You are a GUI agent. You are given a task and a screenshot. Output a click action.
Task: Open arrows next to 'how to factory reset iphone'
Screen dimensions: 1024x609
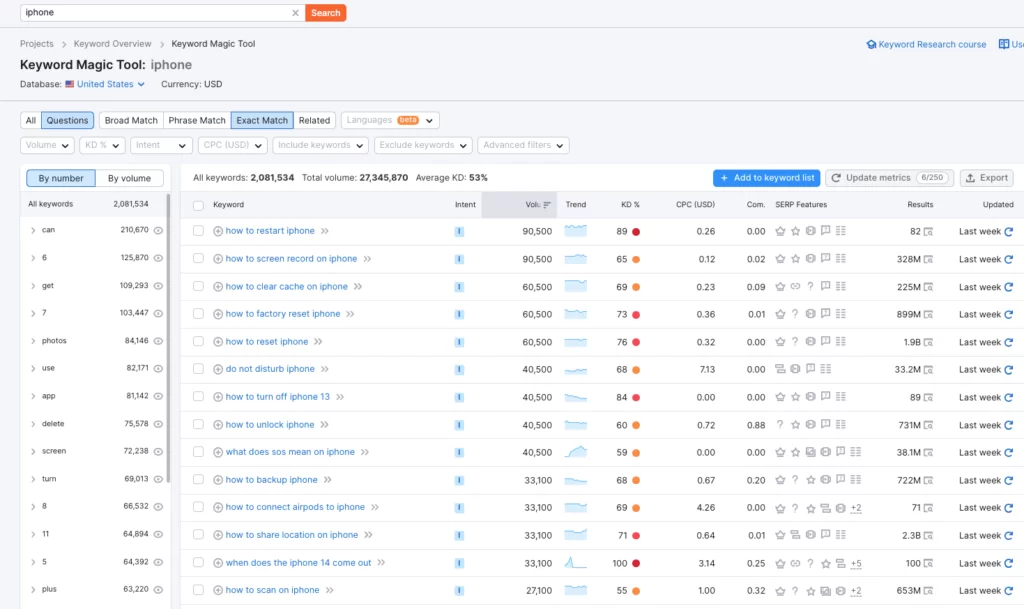351,314
